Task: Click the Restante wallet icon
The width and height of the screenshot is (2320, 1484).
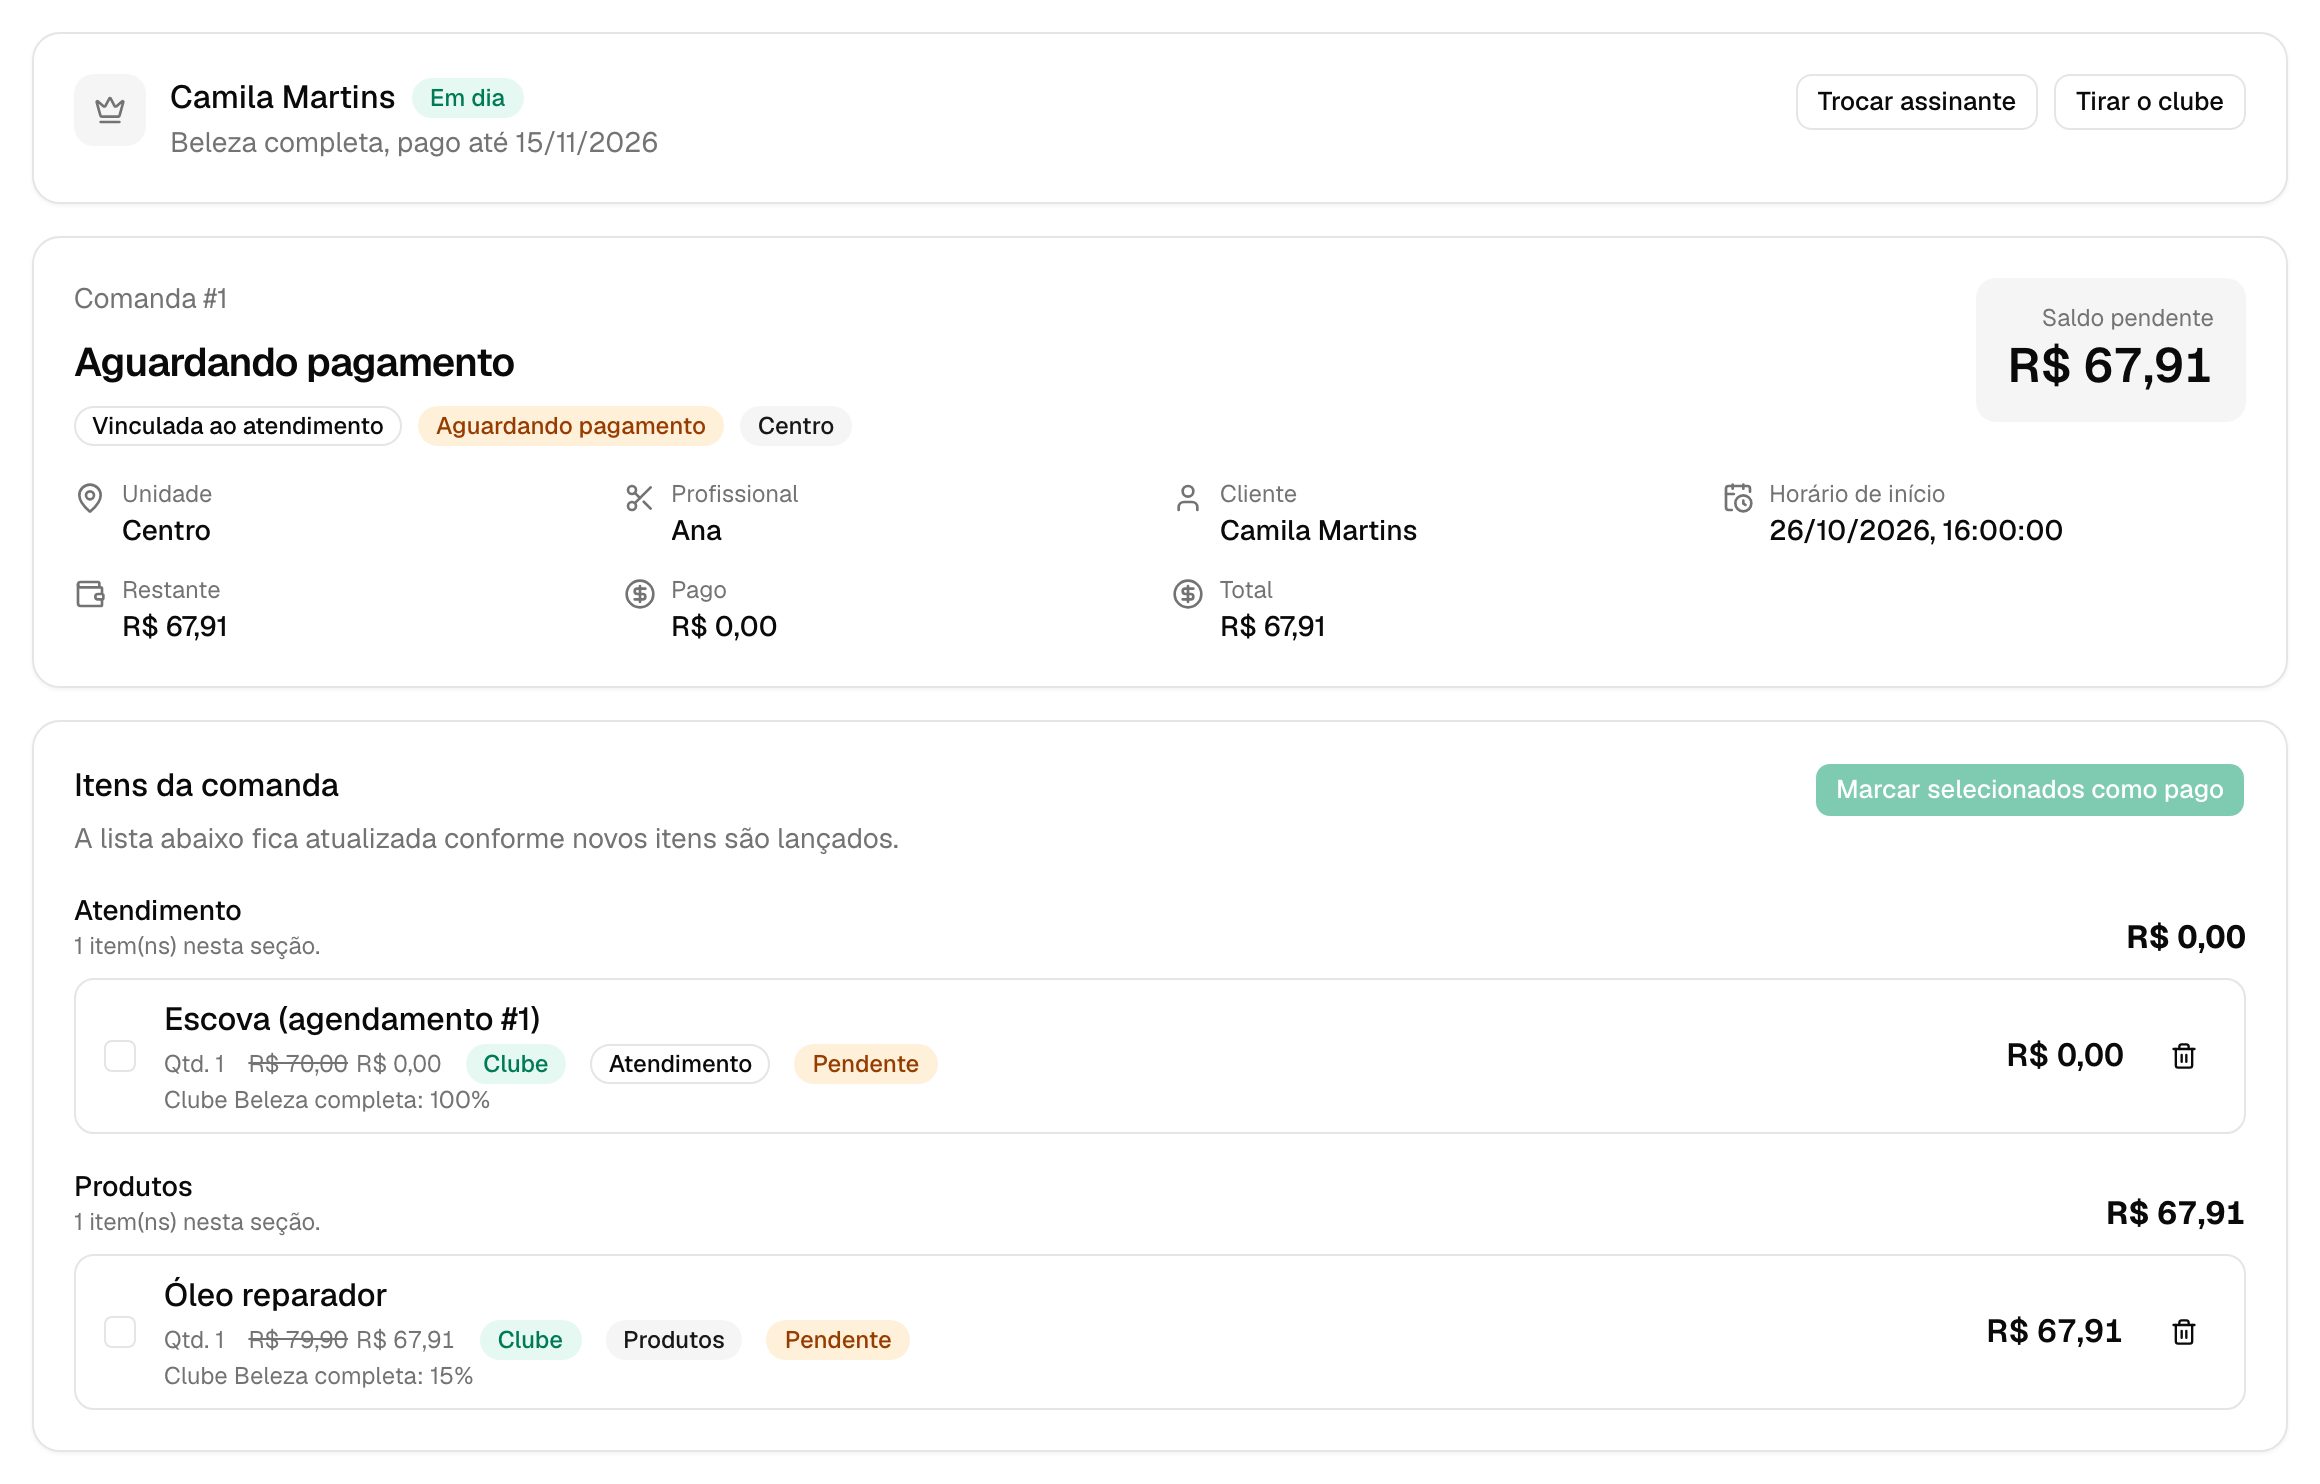Action: pyautogui.click(x=90, y=594)
